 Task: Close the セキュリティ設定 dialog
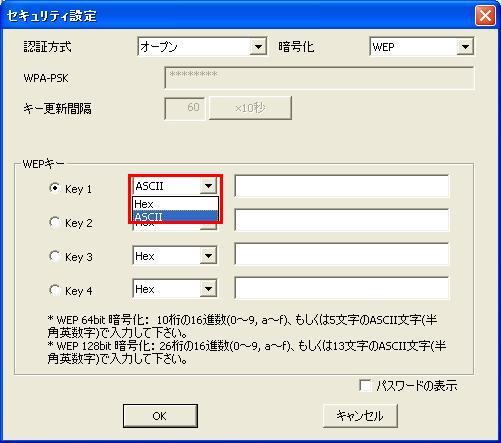click(485, 15)
